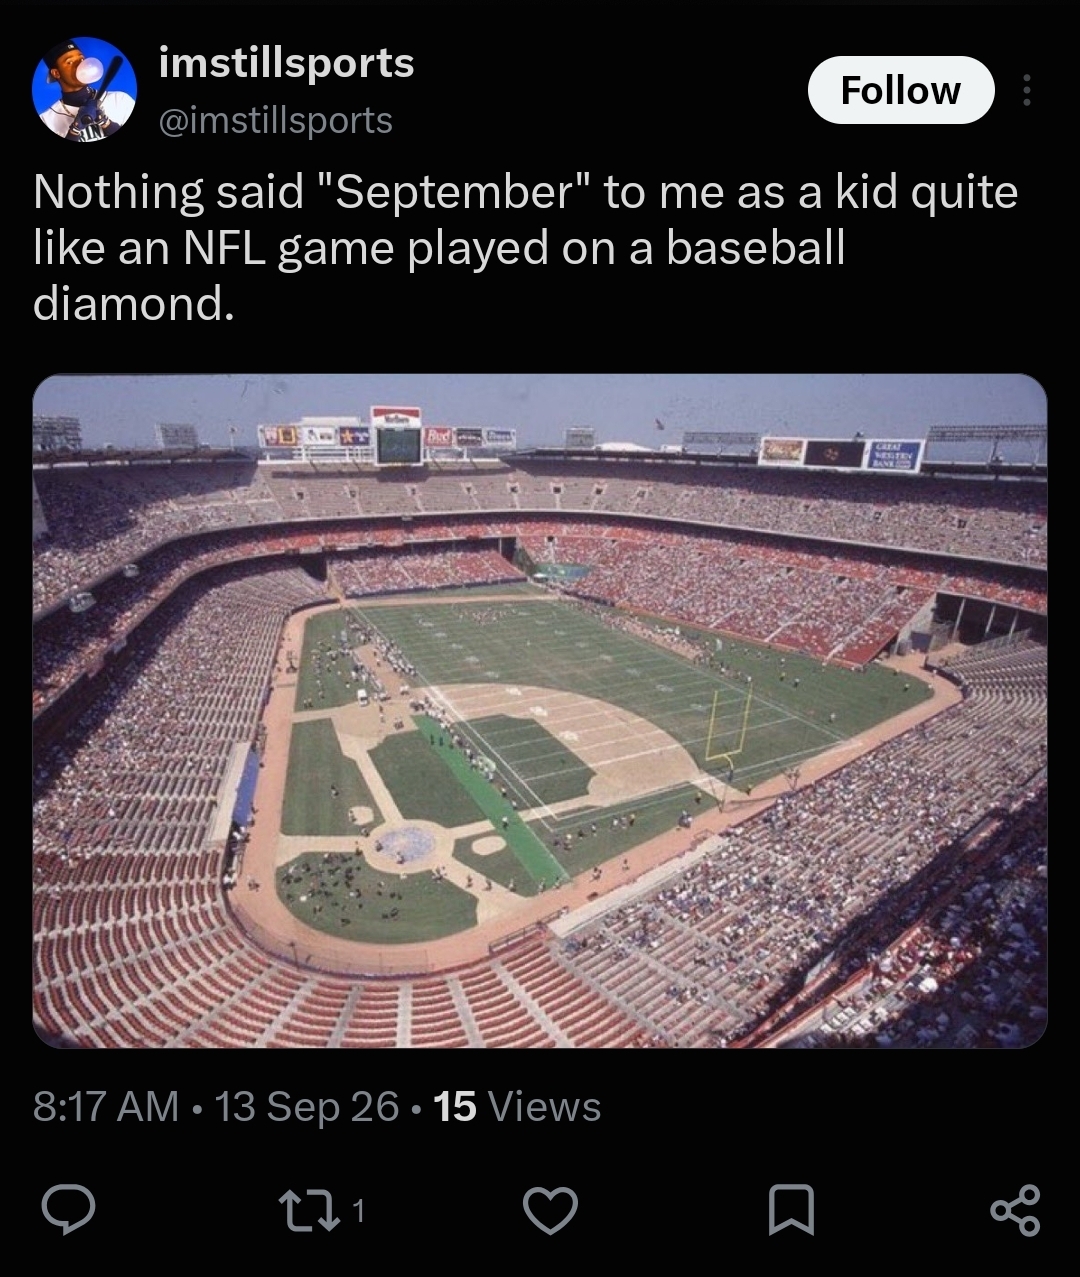Select the tweet text about September

point(525,247)
